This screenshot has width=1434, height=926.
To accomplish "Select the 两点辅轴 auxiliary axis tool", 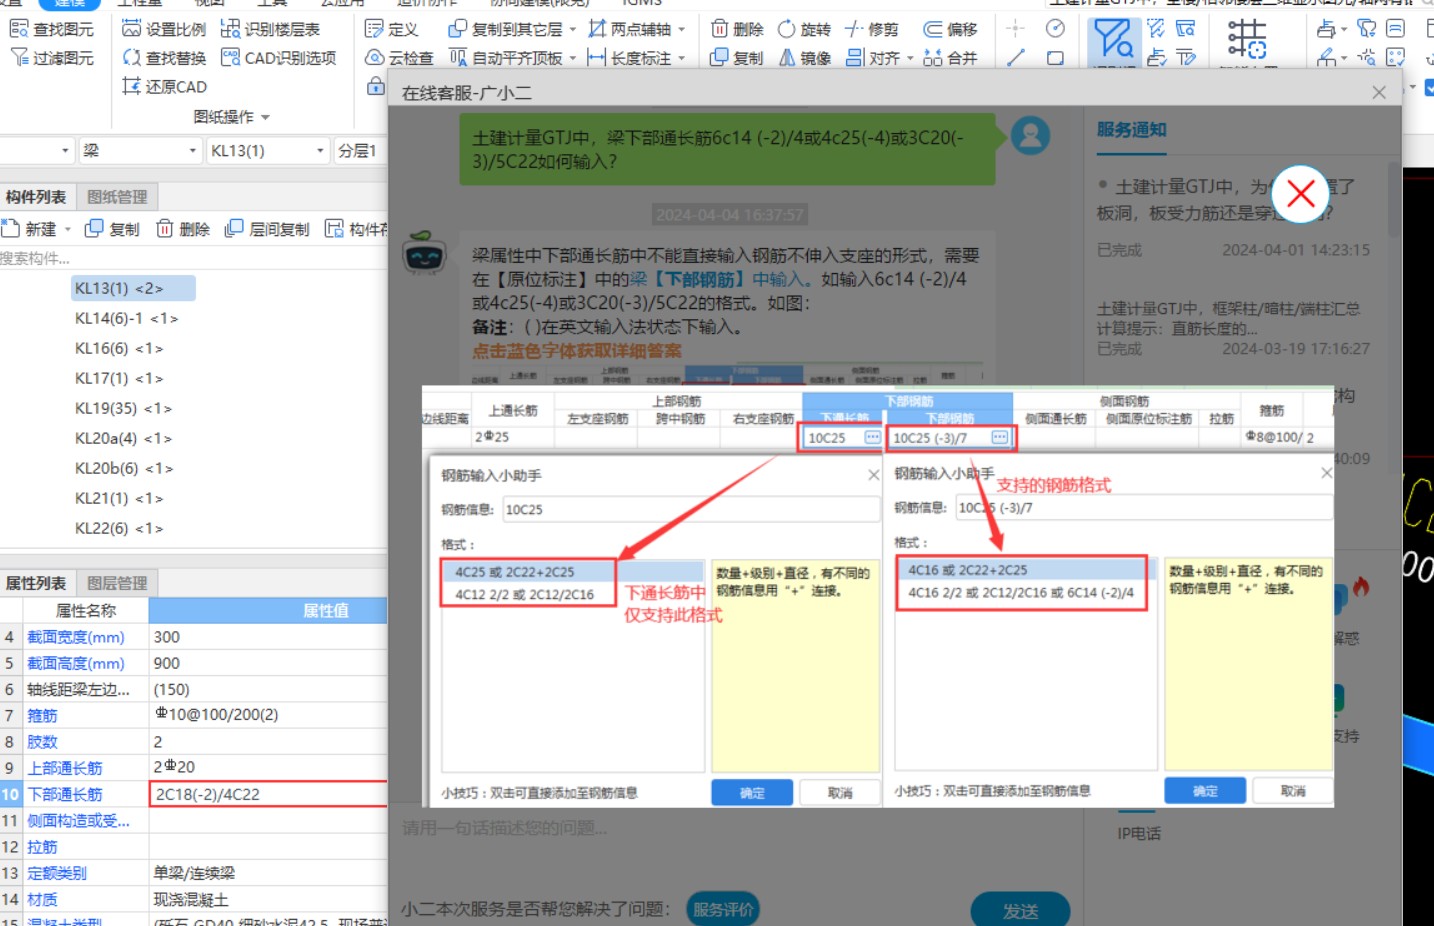I will point(629,29).
